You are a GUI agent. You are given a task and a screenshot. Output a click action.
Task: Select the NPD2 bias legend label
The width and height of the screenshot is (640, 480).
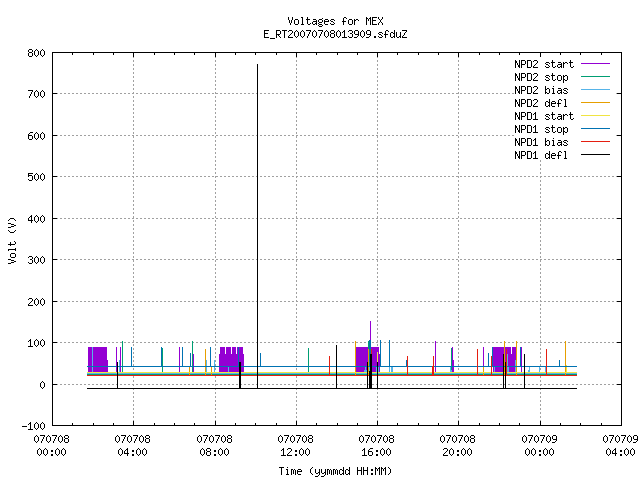click(x=541, y=90)
